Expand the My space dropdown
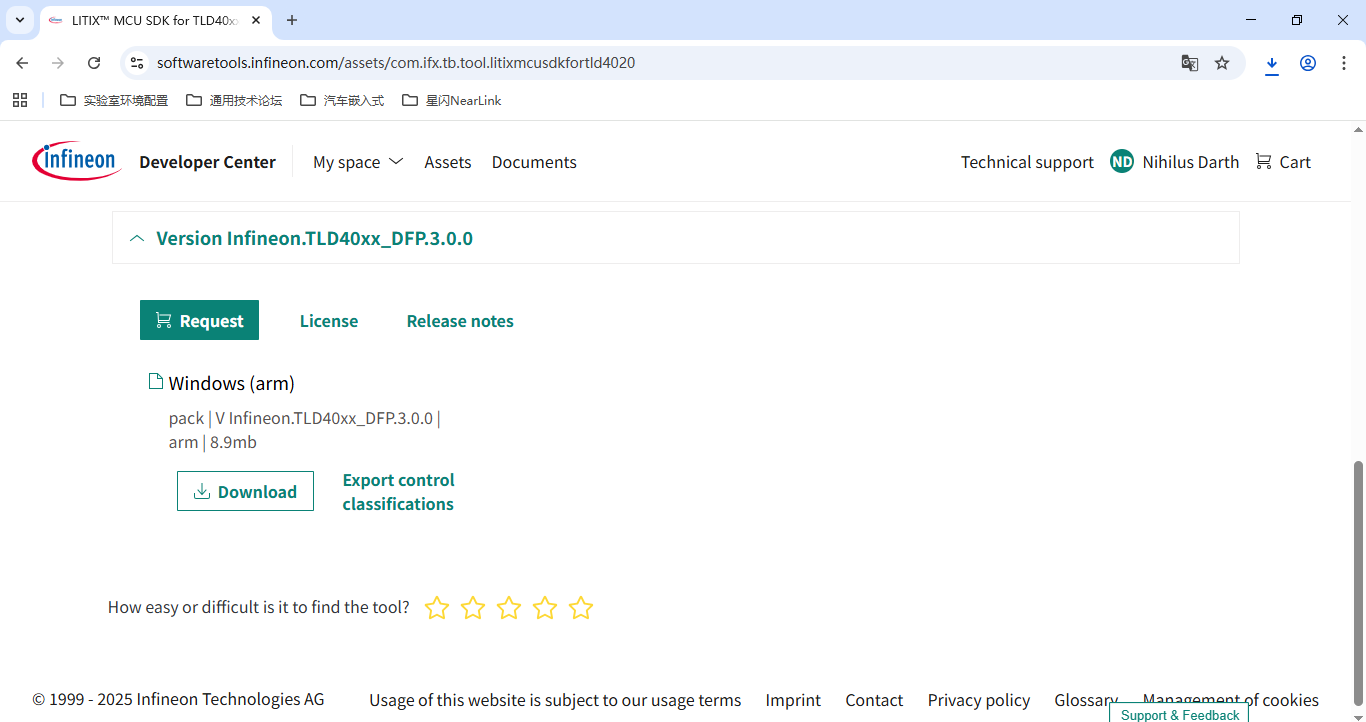This screenshot has height=722, width=1366. tap(358, 162)
